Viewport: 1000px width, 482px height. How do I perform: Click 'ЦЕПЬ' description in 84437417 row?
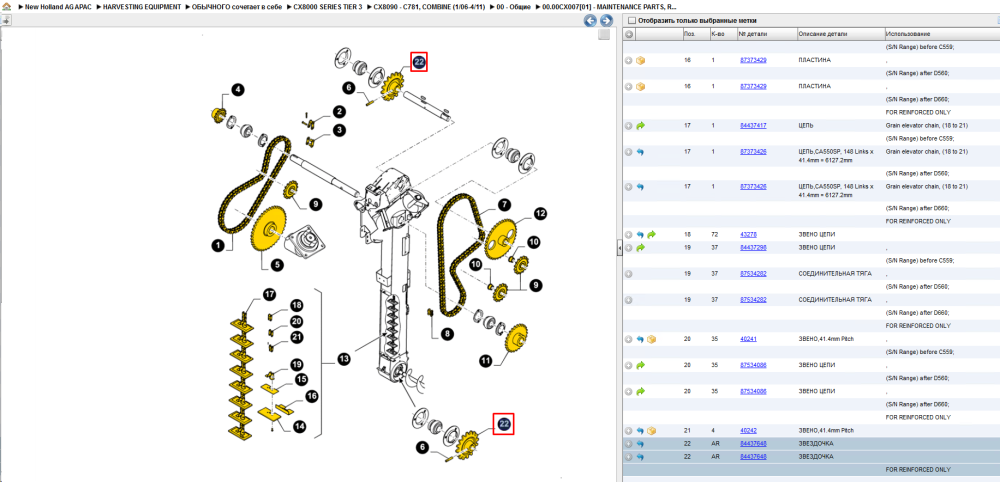(807, 126)
